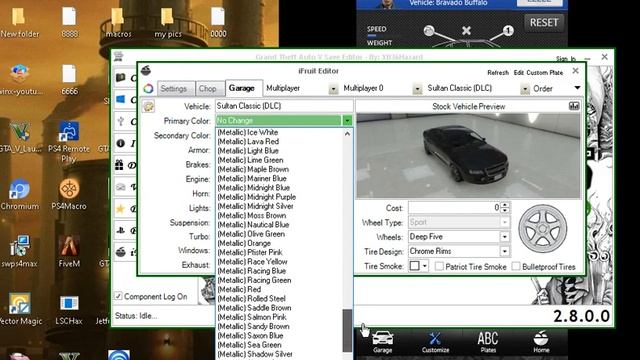Open the Tire Design Chrome Rims dropdown

[504, 251]
